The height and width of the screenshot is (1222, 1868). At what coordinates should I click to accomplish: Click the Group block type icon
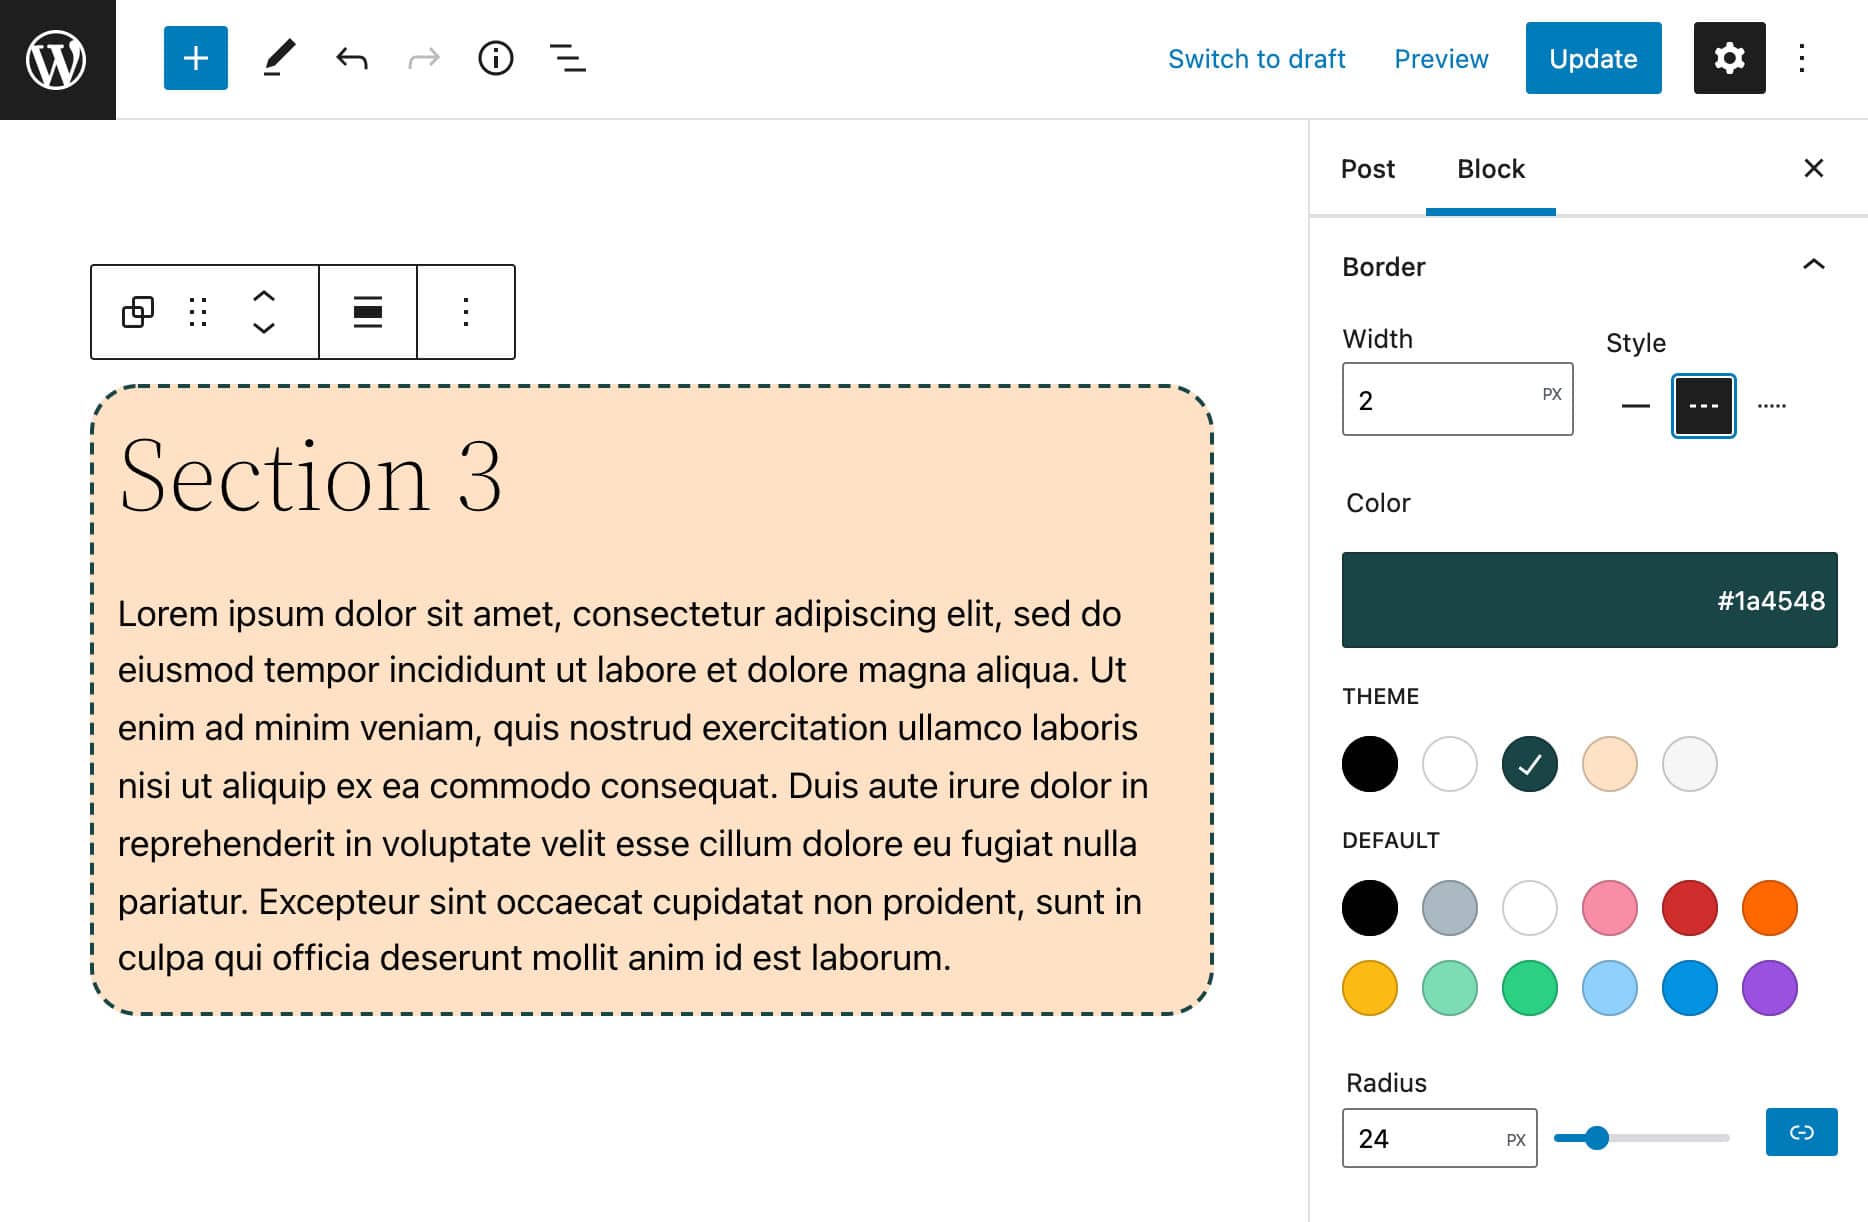click(138, 312)
